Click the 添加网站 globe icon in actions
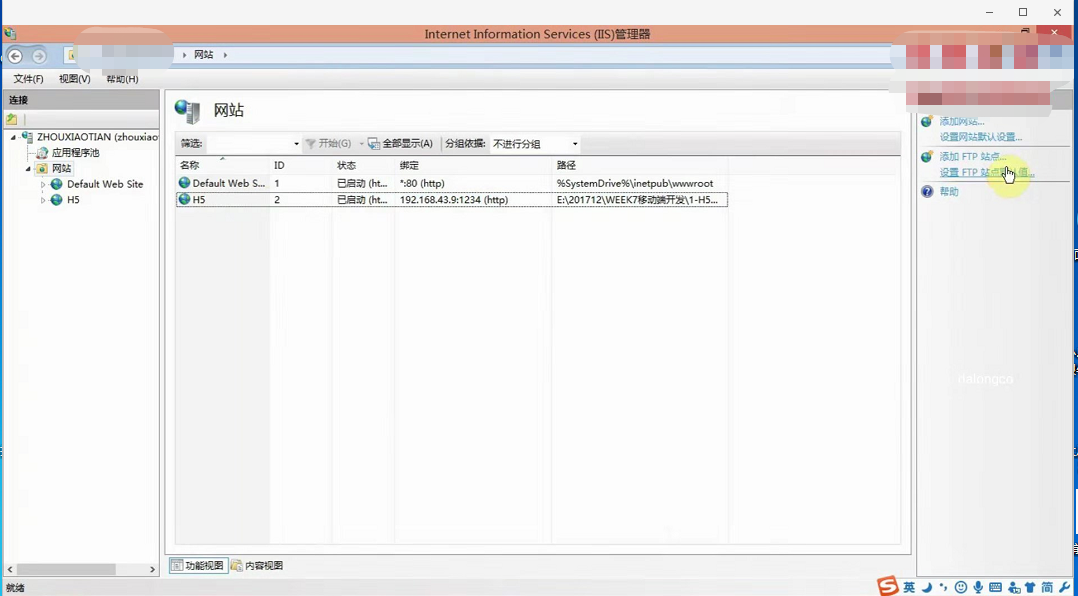 coord(927,122)
